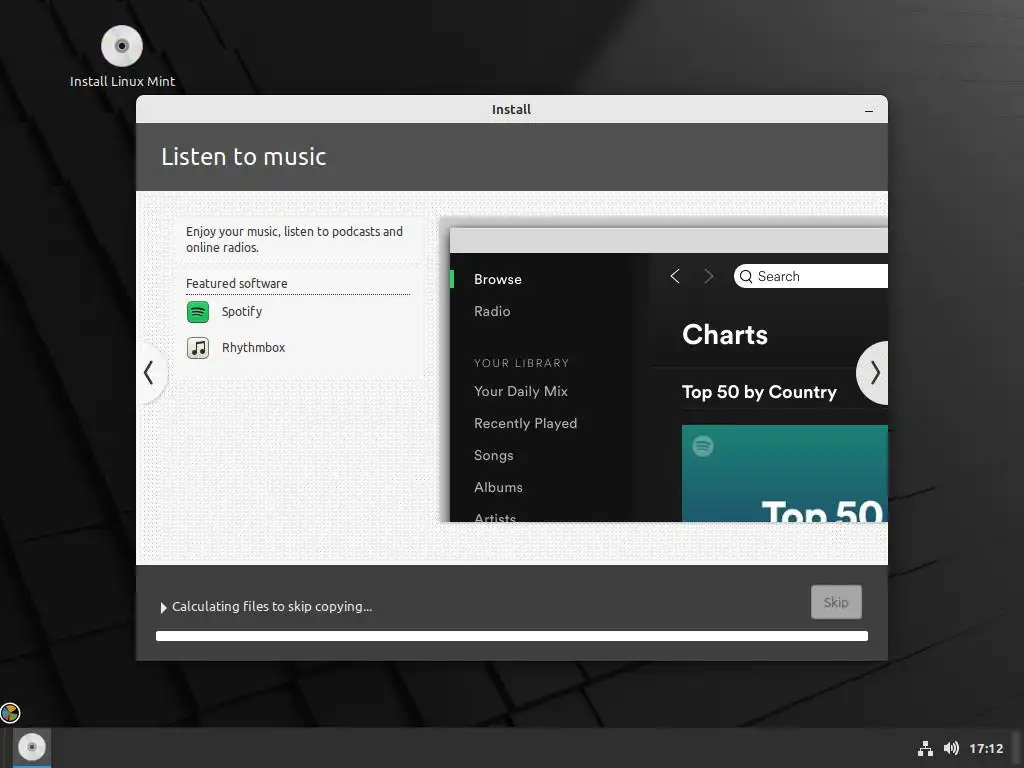The image size is (1024, 768).
Task: Open Recently Played in library
Action: point(525,423)
